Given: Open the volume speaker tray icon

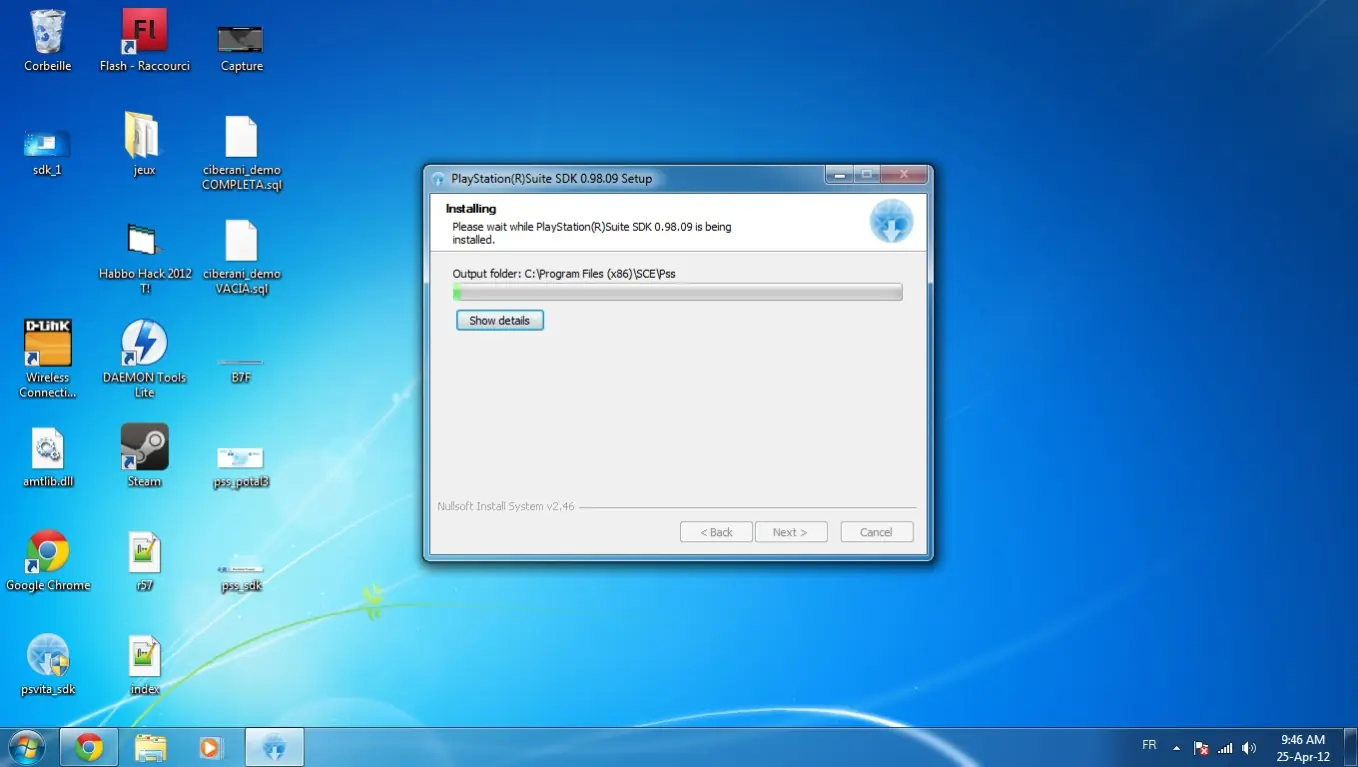Looking at the screenshot, I should pos(1249,748).
